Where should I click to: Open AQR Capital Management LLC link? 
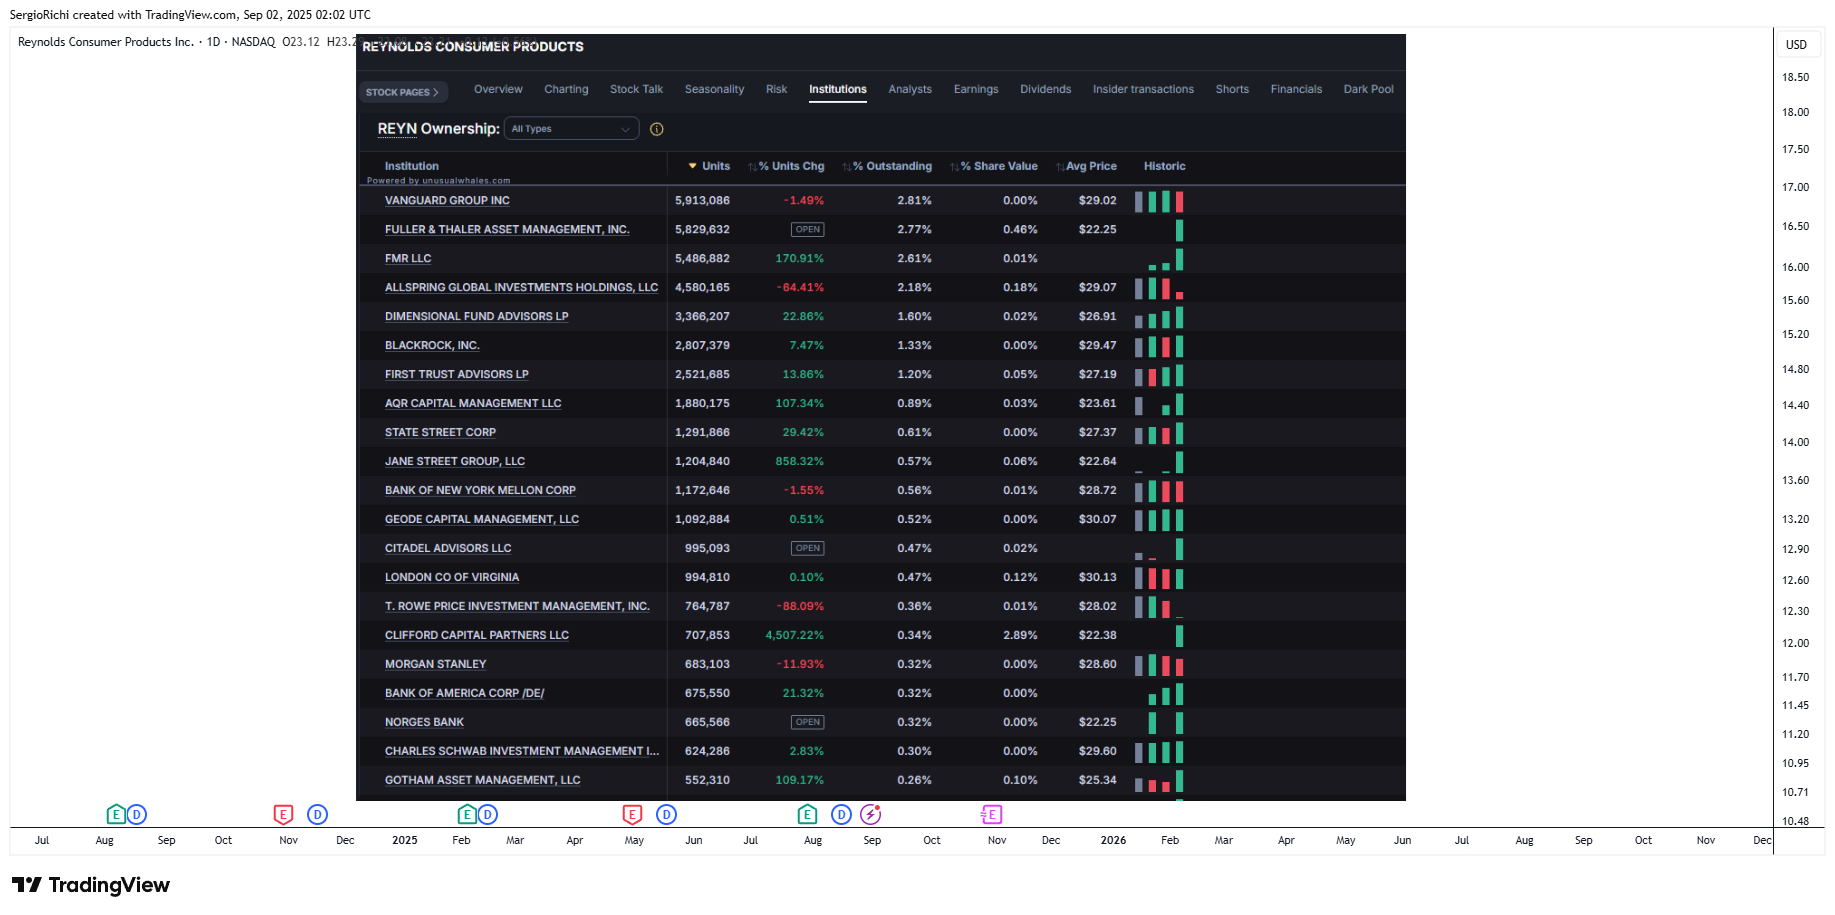[x=473, y=404]
